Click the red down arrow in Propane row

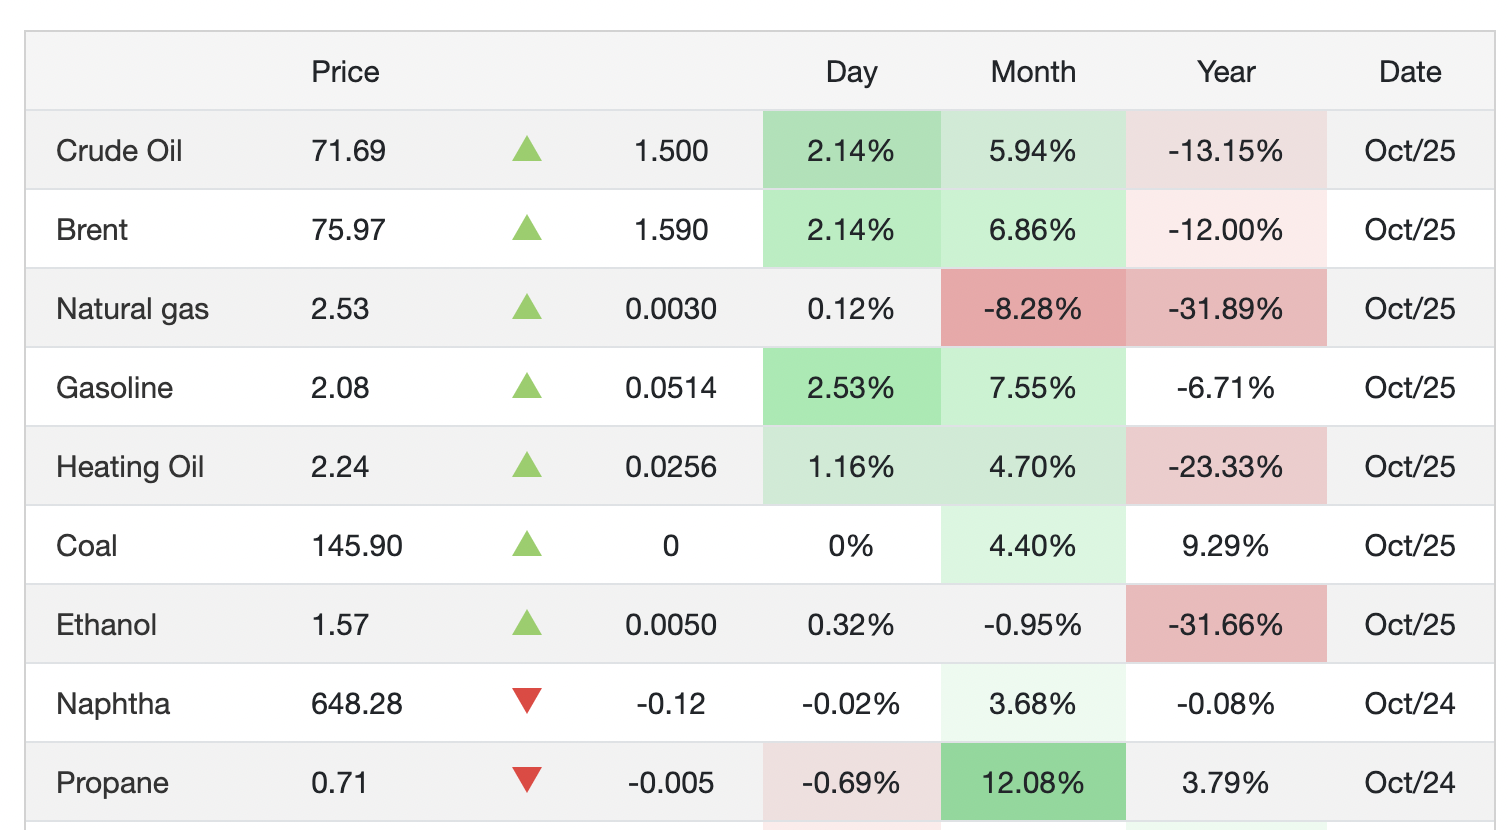coord(527,780)
